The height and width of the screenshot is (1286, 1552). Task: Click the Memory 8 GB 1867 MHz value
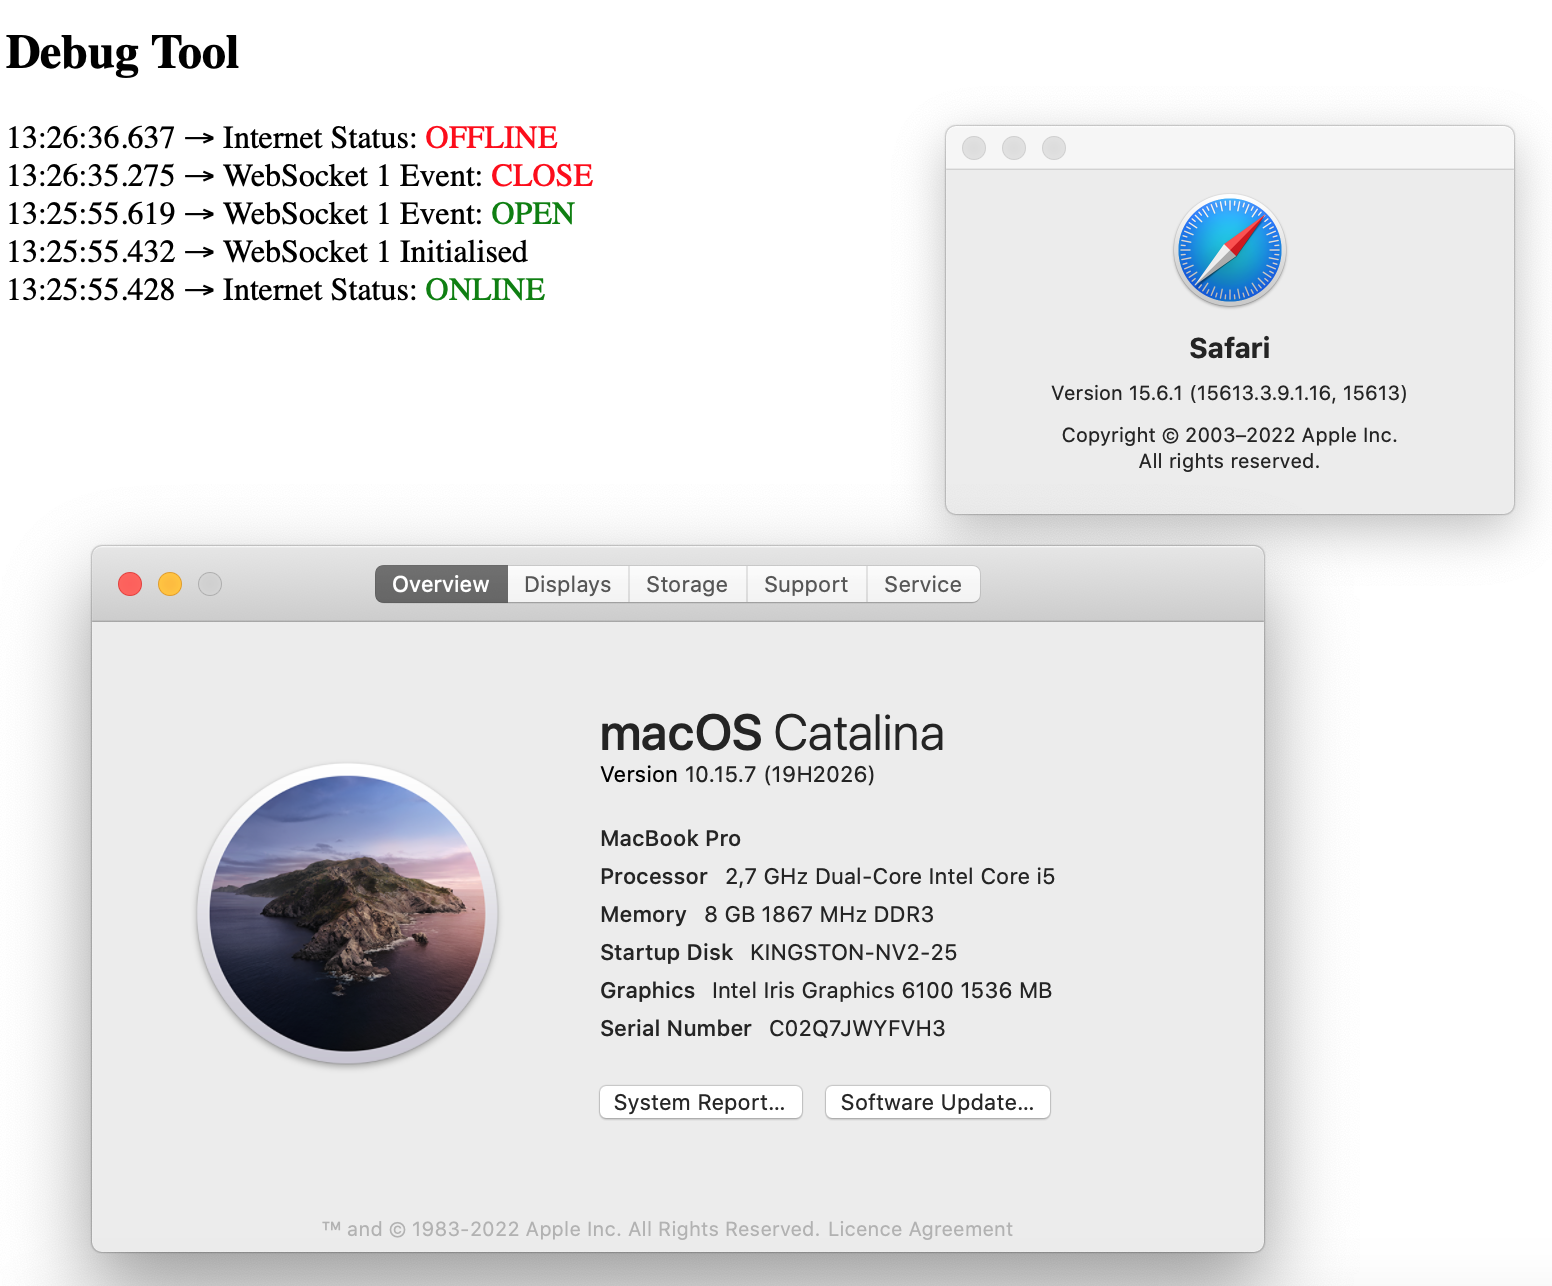tap(819, 914)
